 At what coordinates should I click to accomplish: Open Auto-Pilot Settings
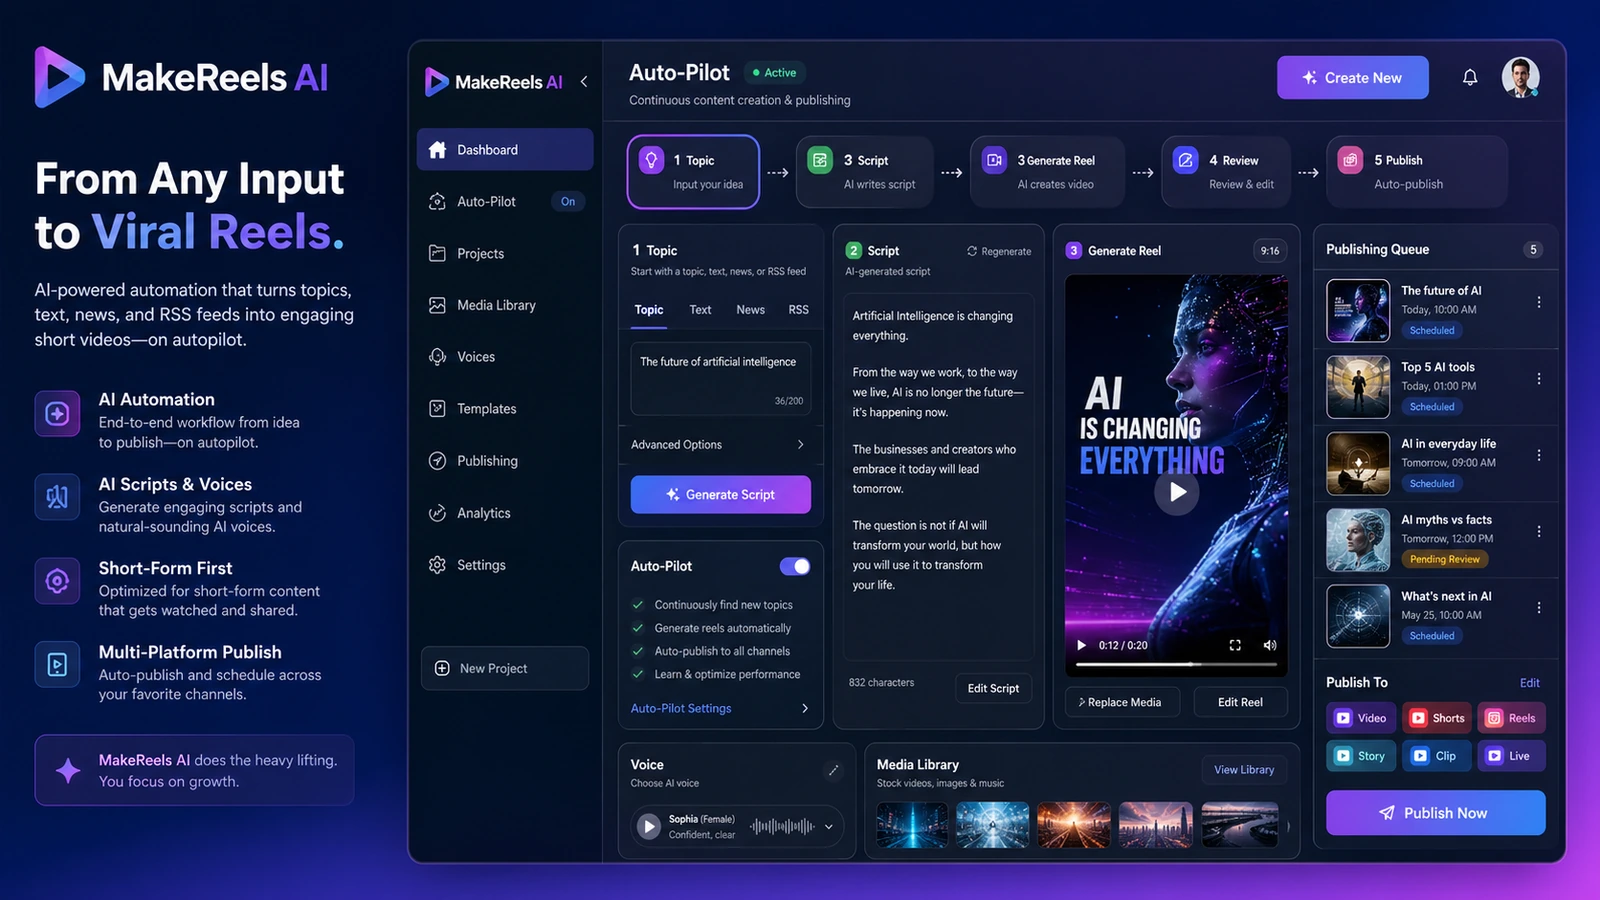(720, 708)
